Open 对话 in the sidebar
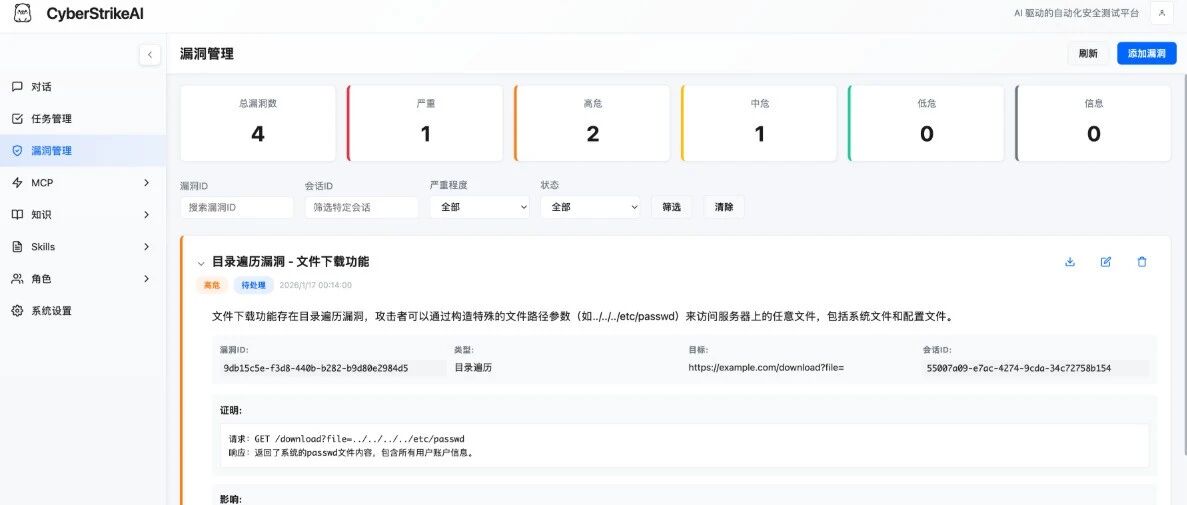Image resolution: width=1187 pixels, height=505 pixels. (x=83, y=87)
